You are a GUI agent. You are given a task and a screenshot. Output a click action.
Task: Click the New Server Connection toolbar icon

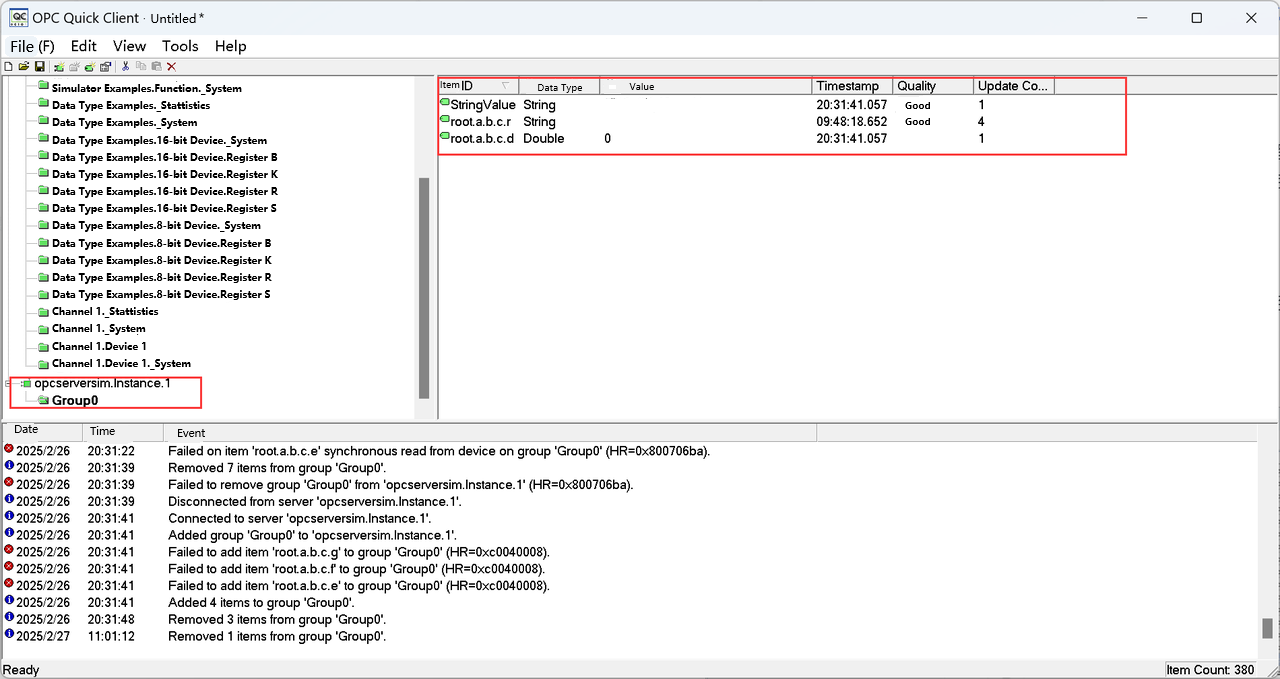(59, 66)
